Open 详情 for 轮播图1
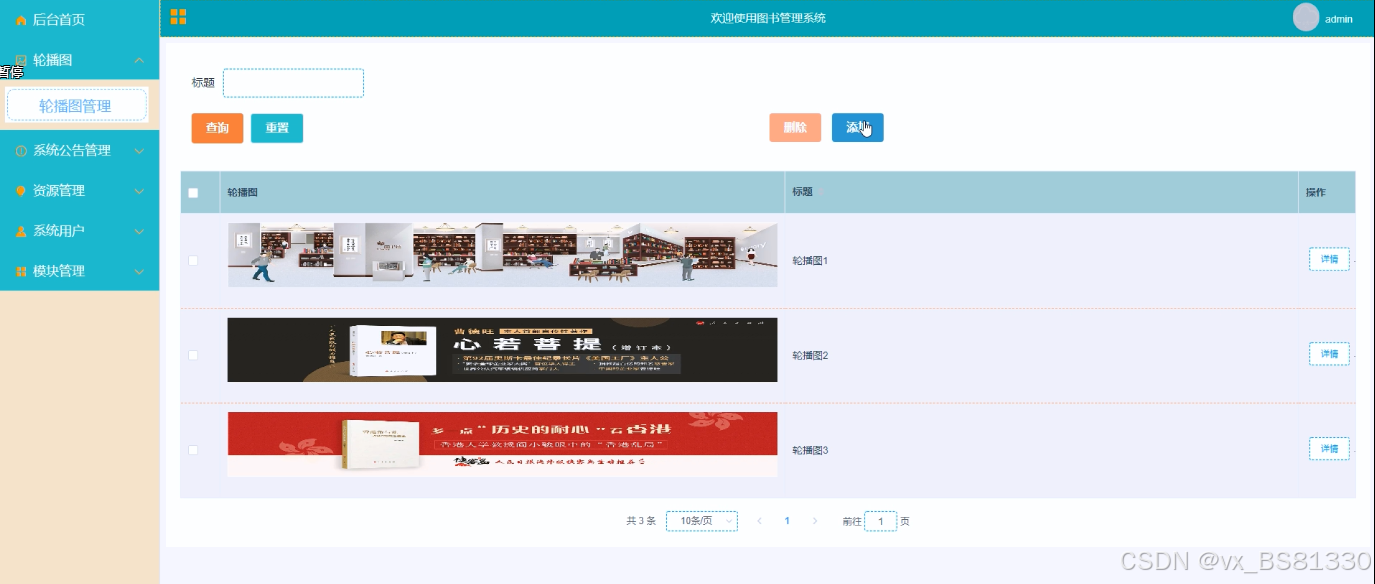The width and height of the screenshot is (1375, 584). tap(1329, 259)
